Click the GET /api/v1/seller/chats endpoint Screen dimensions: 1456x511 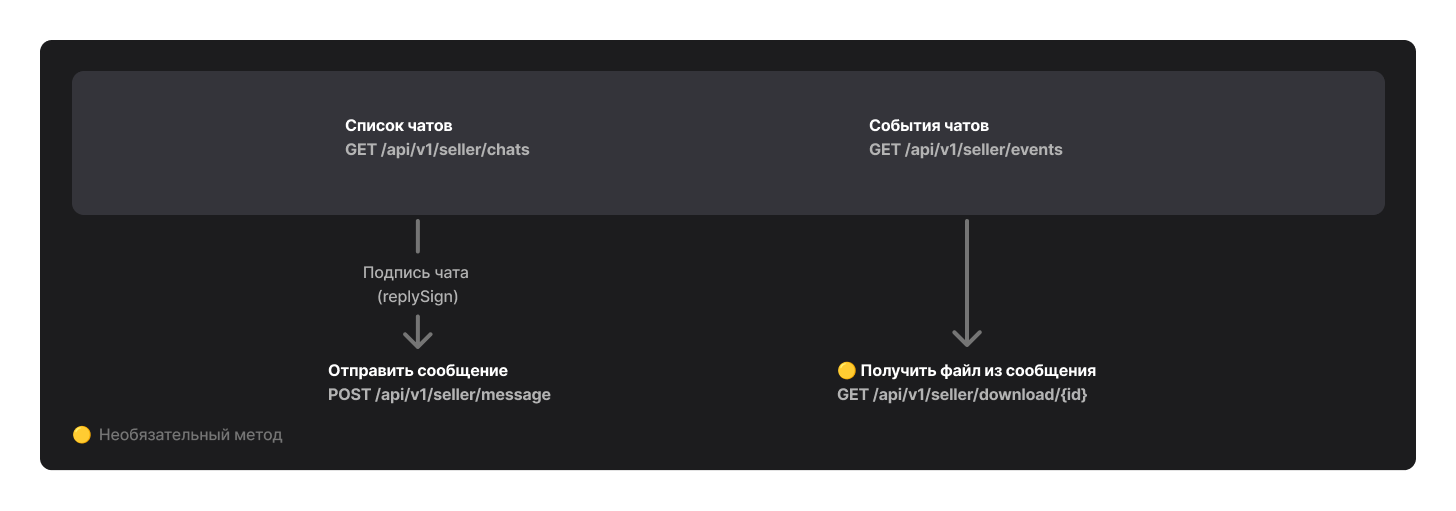click(437, 150)
